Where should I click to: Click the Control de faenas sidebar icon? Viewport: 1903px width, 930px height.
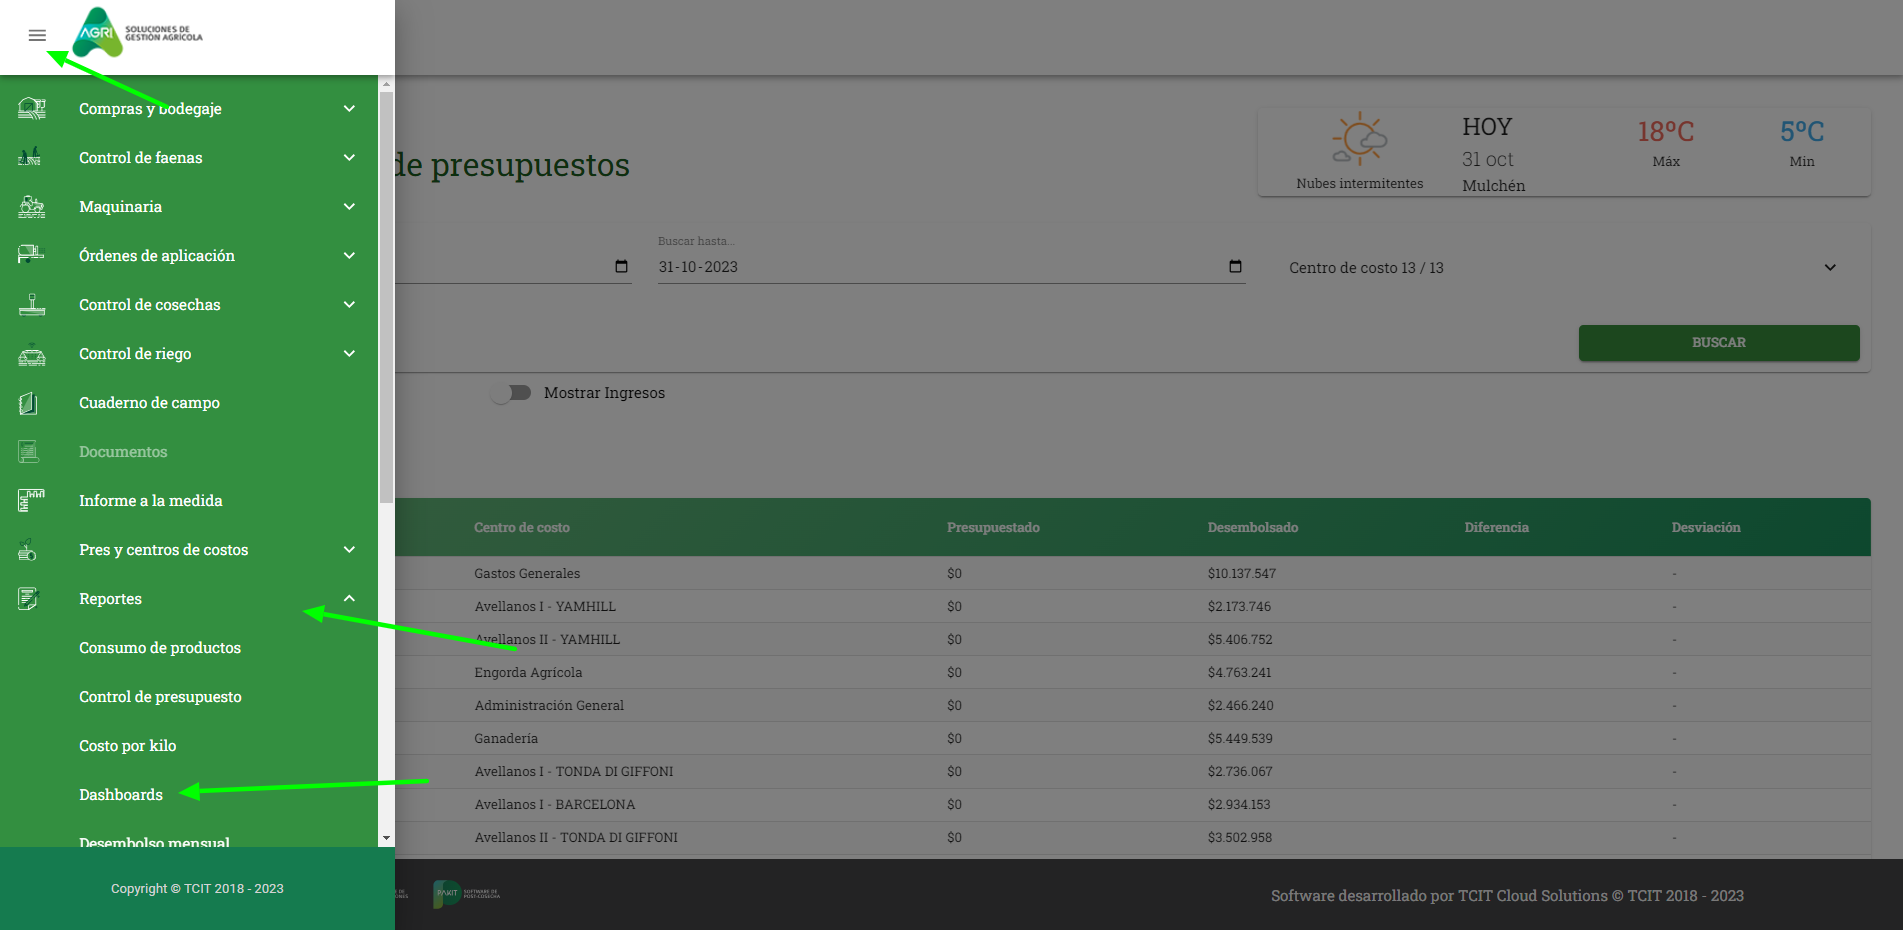[30, 157]
